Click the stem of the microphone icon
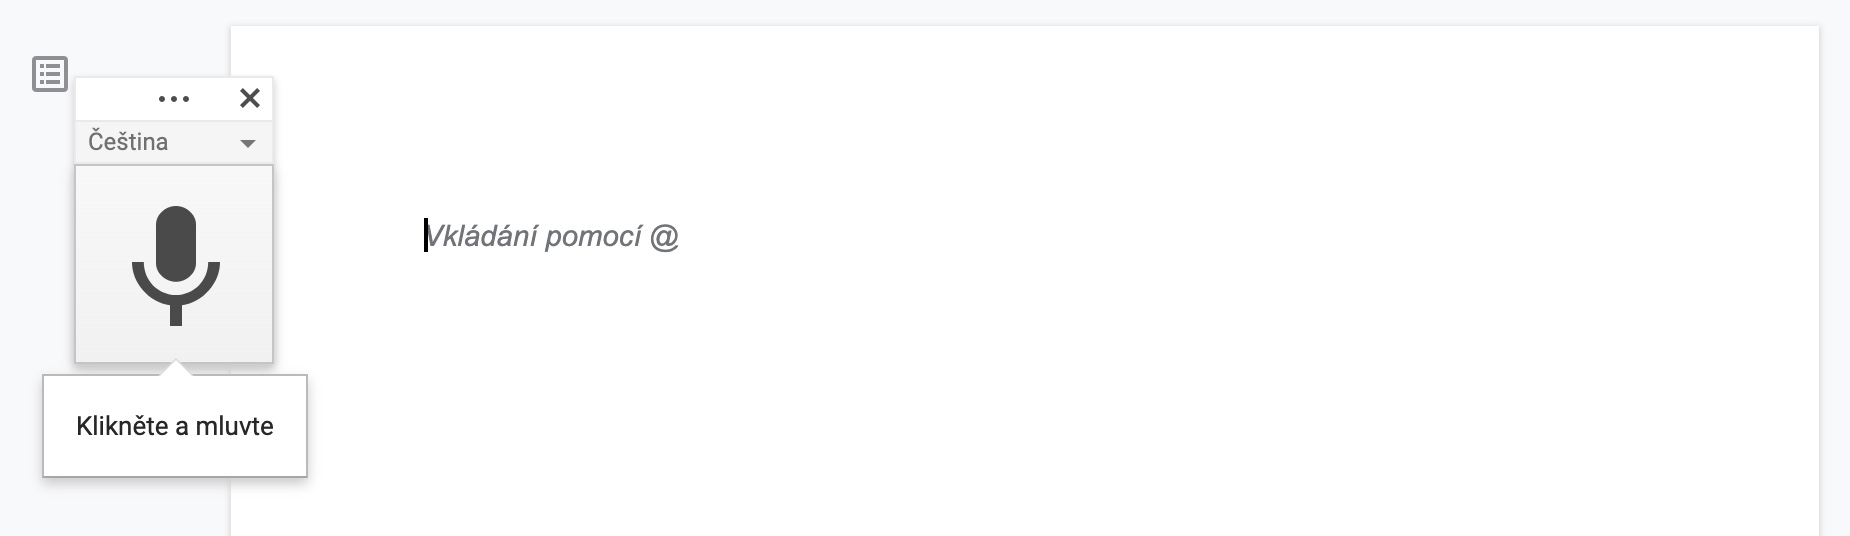This screenshot has width=1850, height=536. click(x=176, y=314)
